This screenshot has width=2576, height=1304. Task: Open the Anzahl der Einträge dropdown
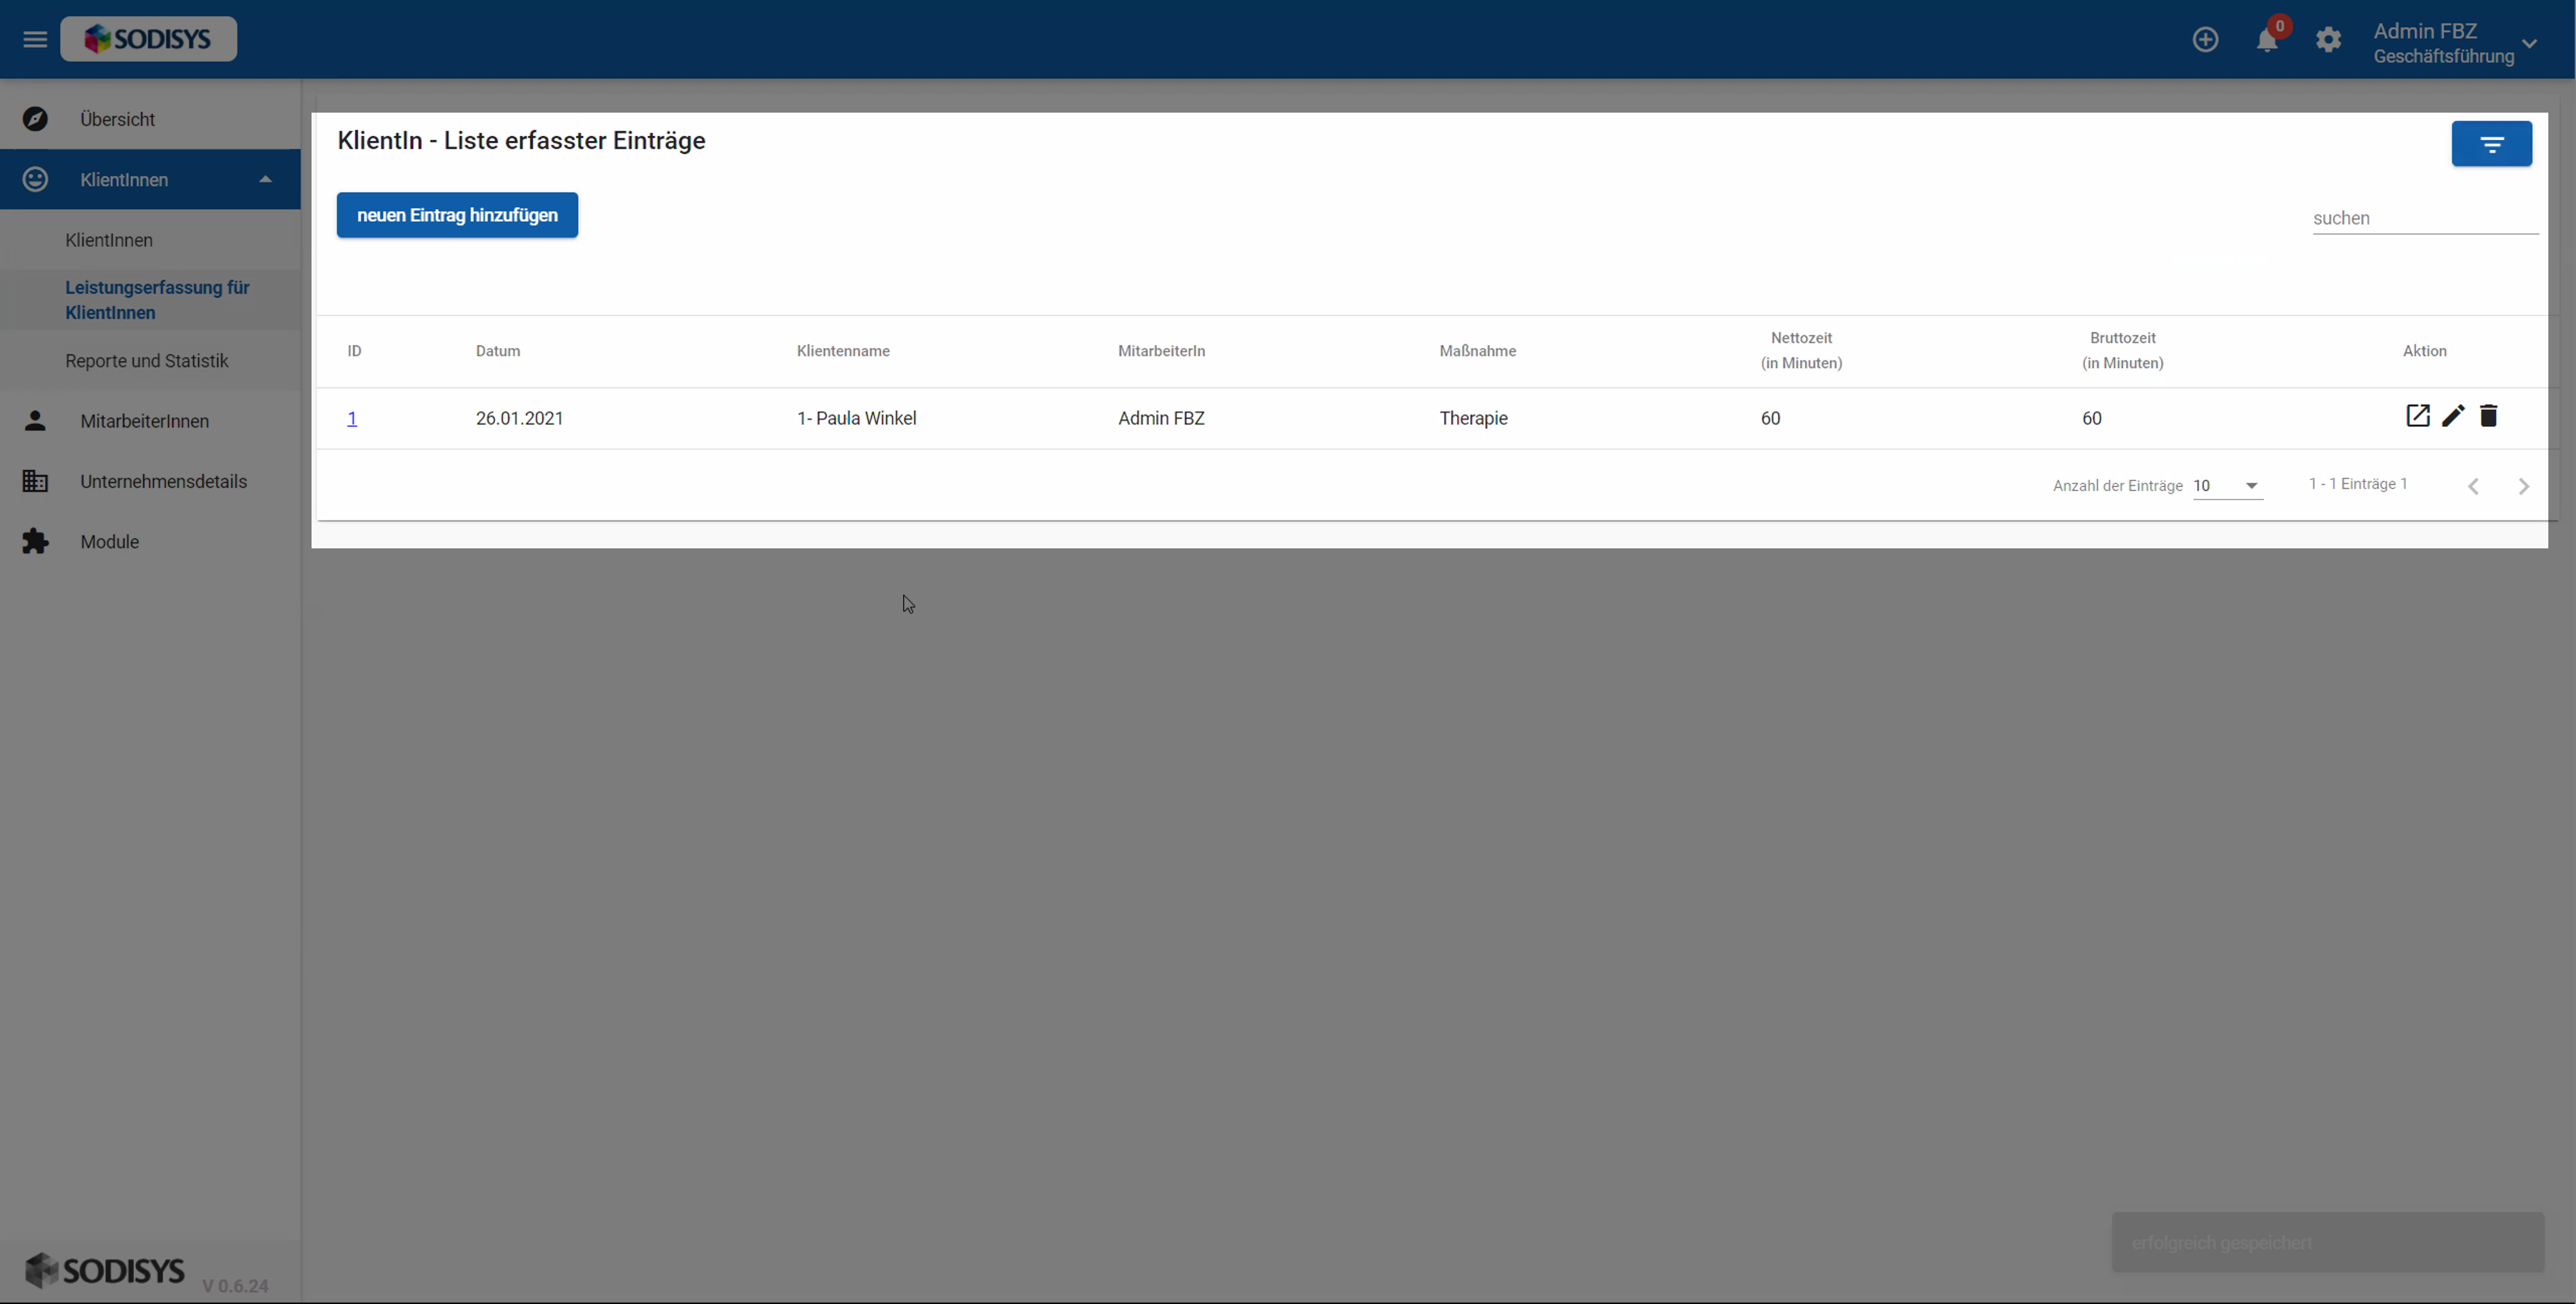[x=2227, y=486]
